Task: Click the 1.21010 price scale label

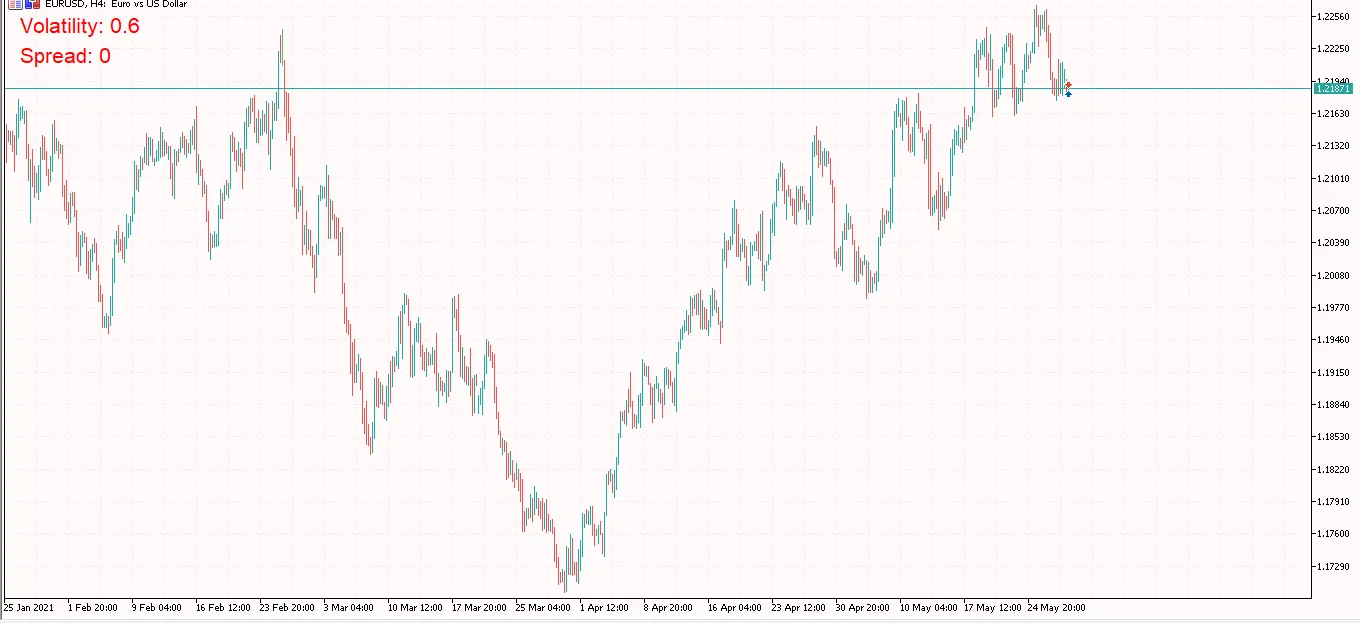Action: 1333,178
